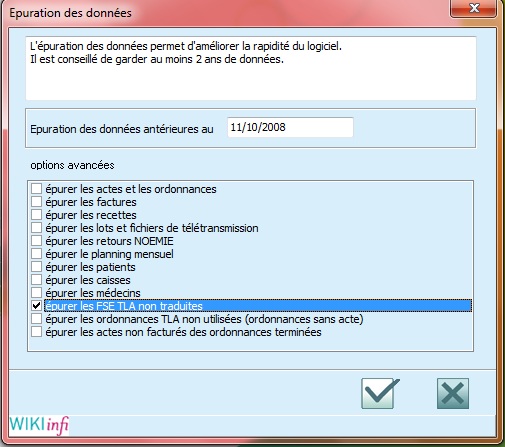Enable épurer les caisses option

tap(36, 280)
